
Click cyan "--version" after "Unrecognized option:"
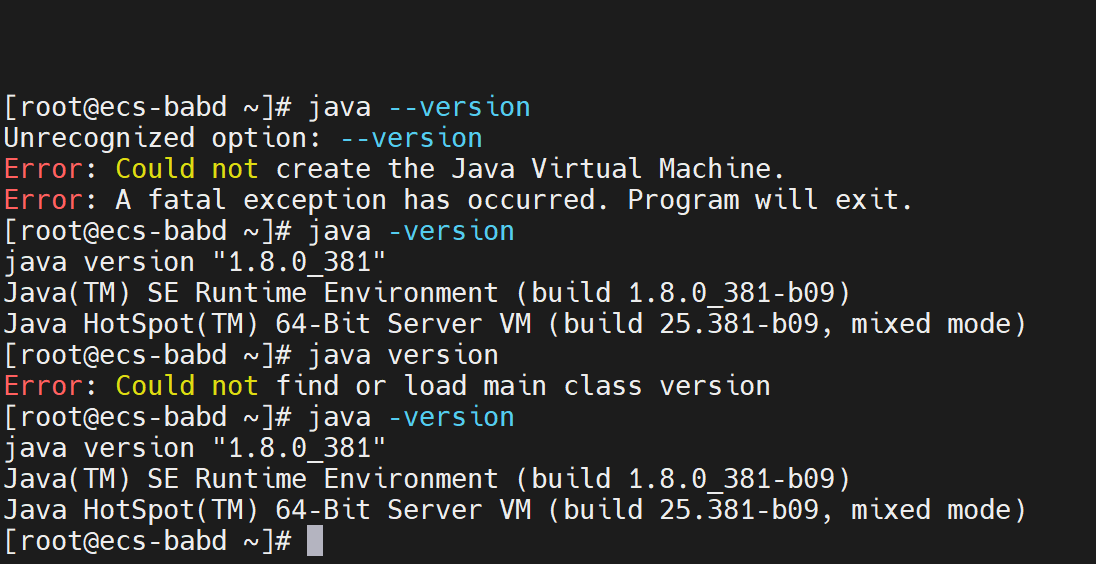(412, 138)
